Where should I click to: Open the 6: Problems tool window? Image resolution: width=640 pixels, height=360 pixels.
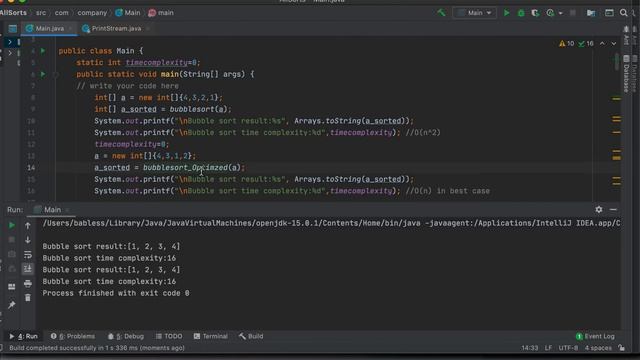(73, 336)
